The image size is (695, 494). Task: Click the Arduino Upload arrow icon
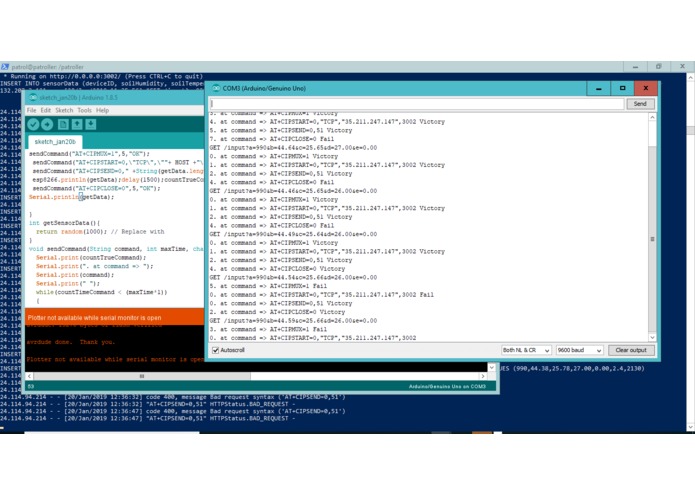click(47, 124)
